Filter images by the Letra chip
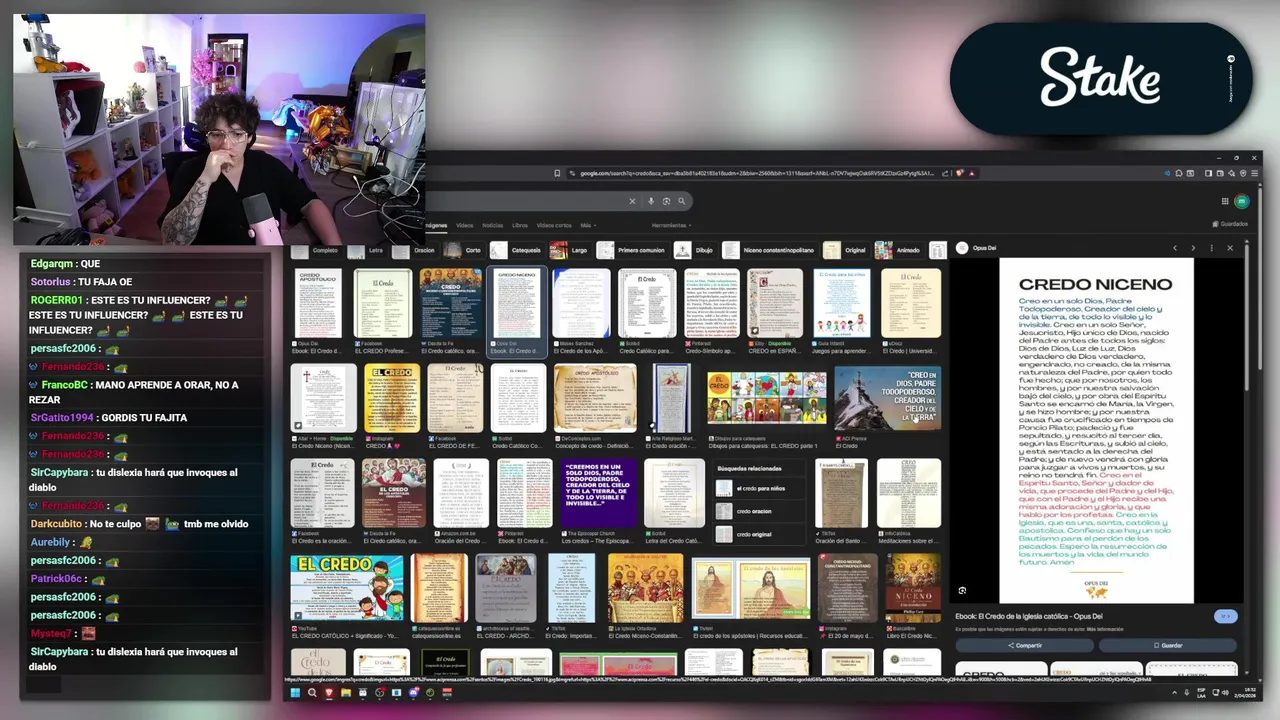This screenshot has width=1280, height=720. [368, 250]
